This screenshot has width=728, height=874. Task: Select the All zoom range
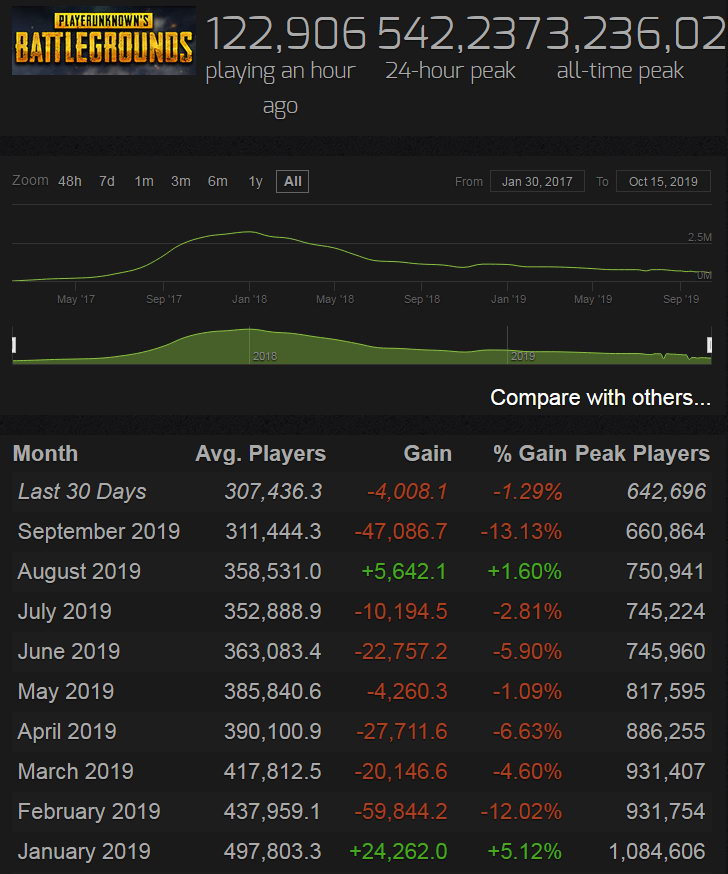tap(292, 181)
